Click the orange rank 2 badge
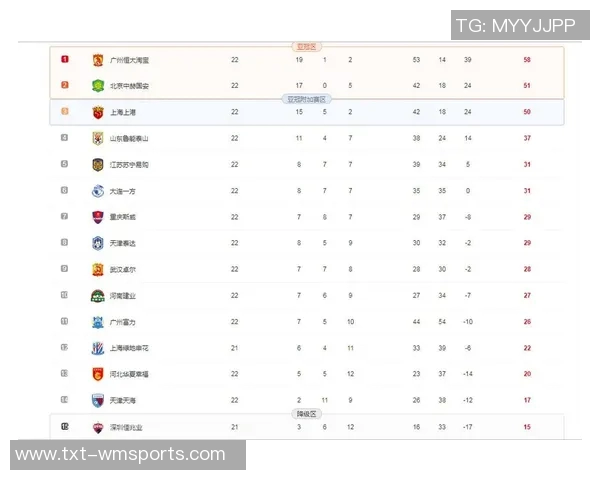 coord(65,86)
